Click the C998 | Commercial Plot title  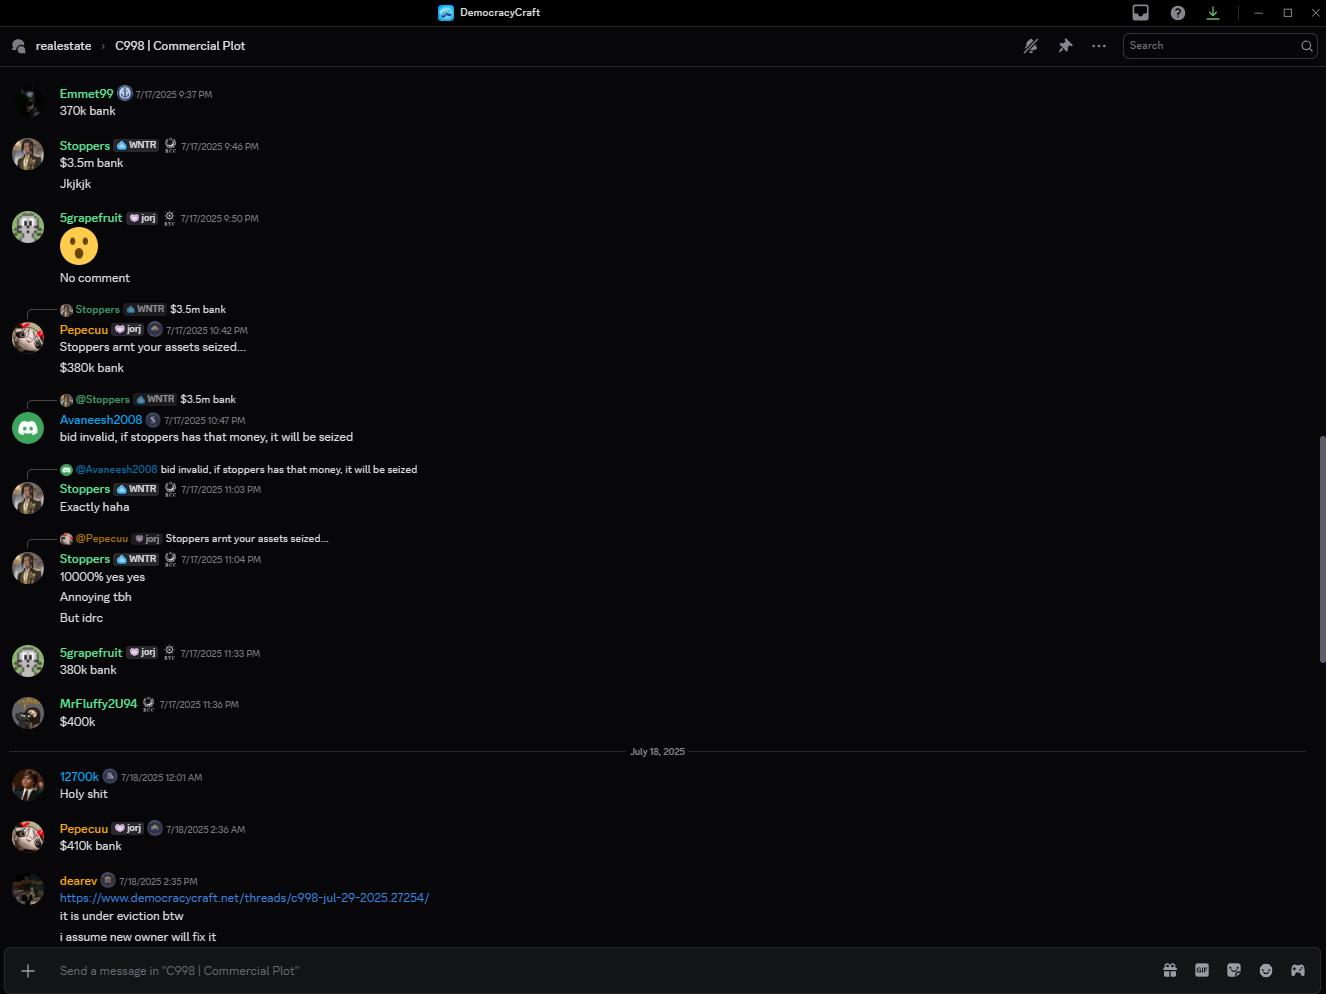(180, 46)
